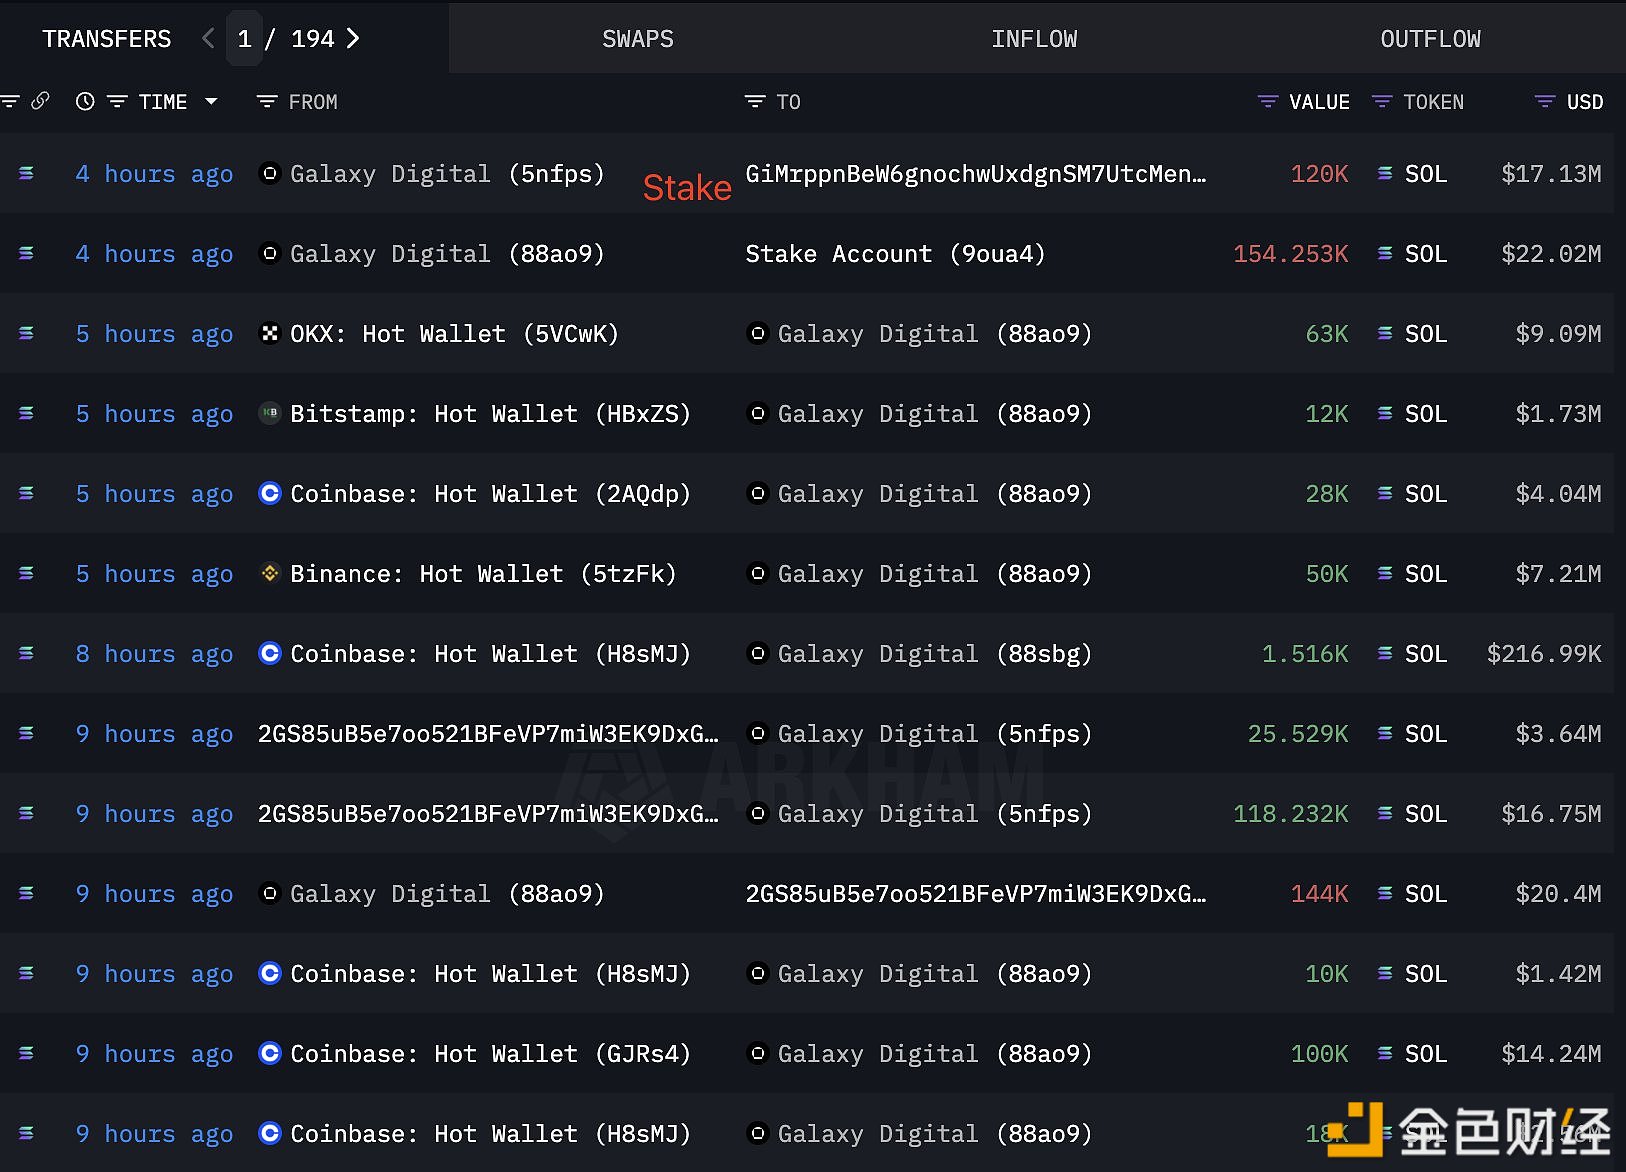
Task: Switch to the INFLOW tab
Action: (x=1033, y=39)
